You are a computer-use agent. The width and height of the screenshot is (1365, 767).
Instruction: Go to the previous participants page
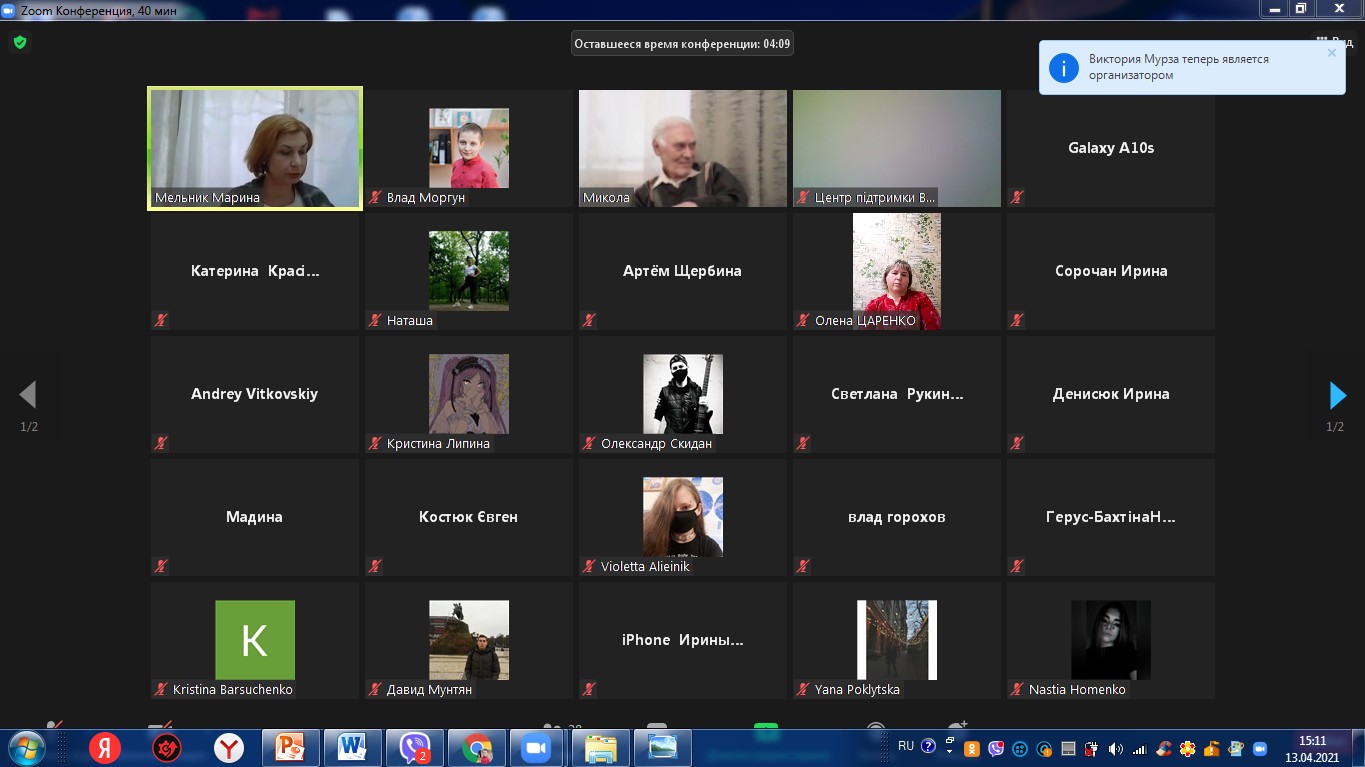pos(28,396)
